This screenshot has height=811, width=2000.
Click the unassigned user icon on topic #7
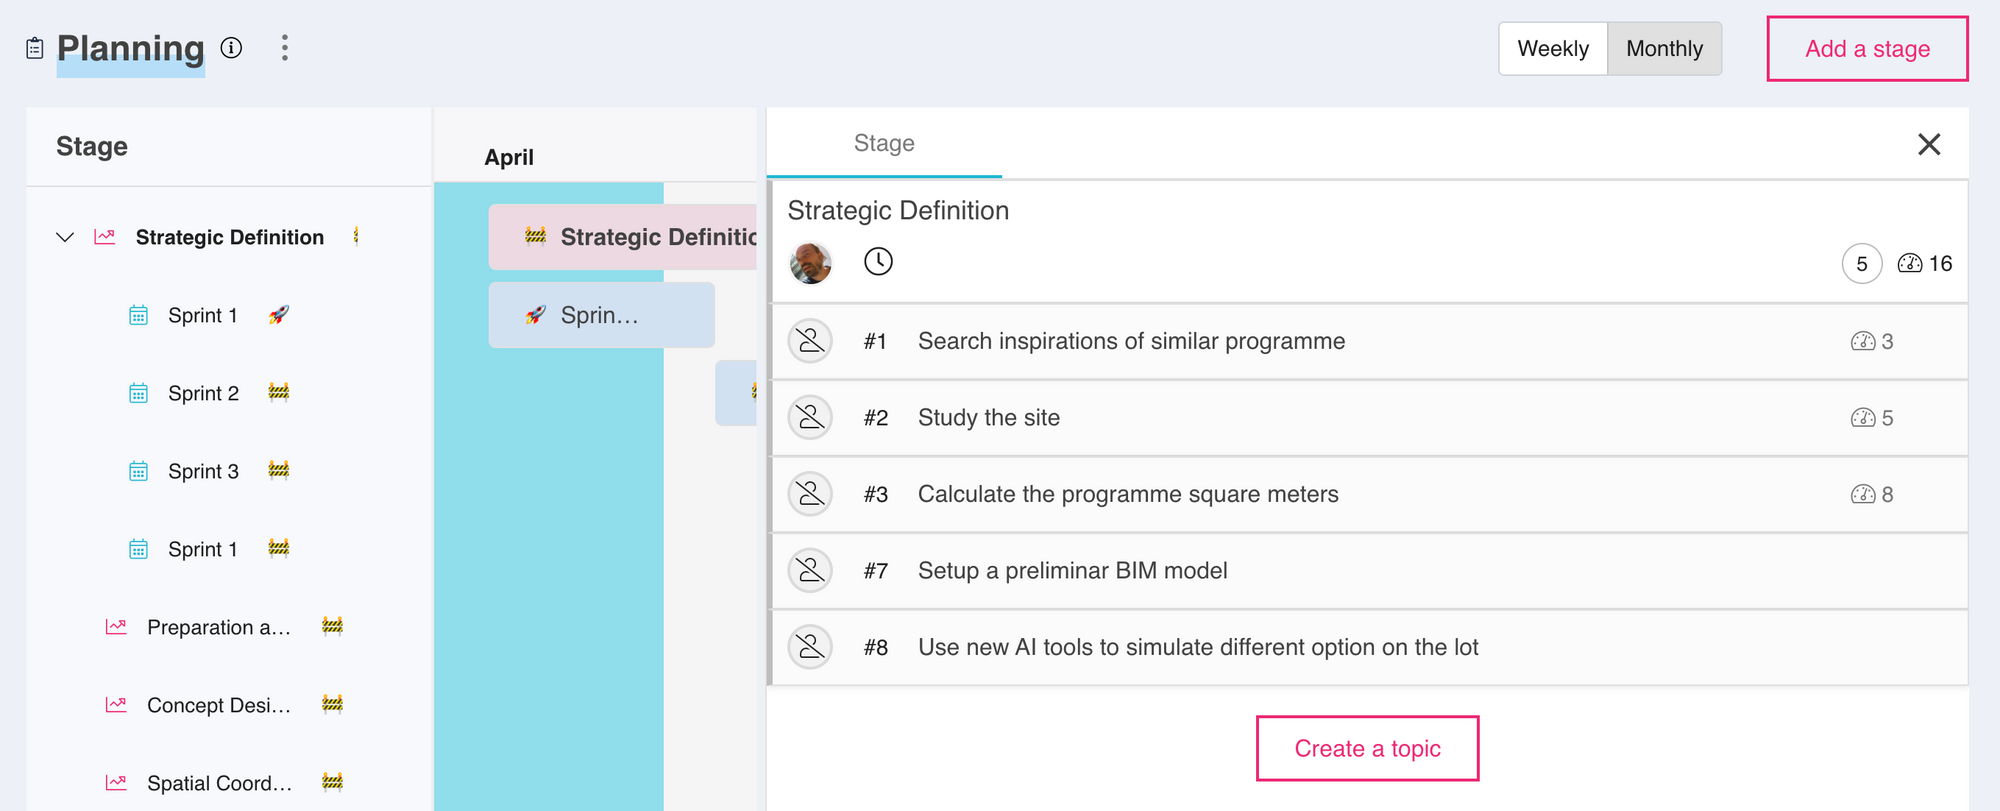[811, 570]
